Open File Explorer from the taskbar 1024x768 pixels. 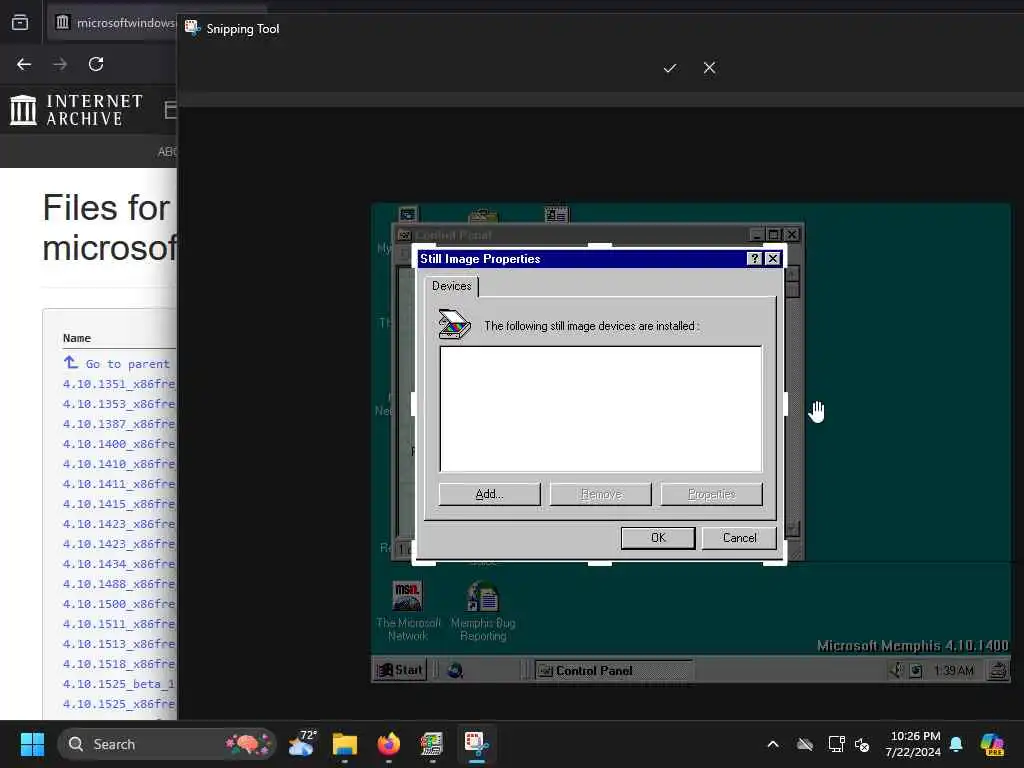[345, 744]
